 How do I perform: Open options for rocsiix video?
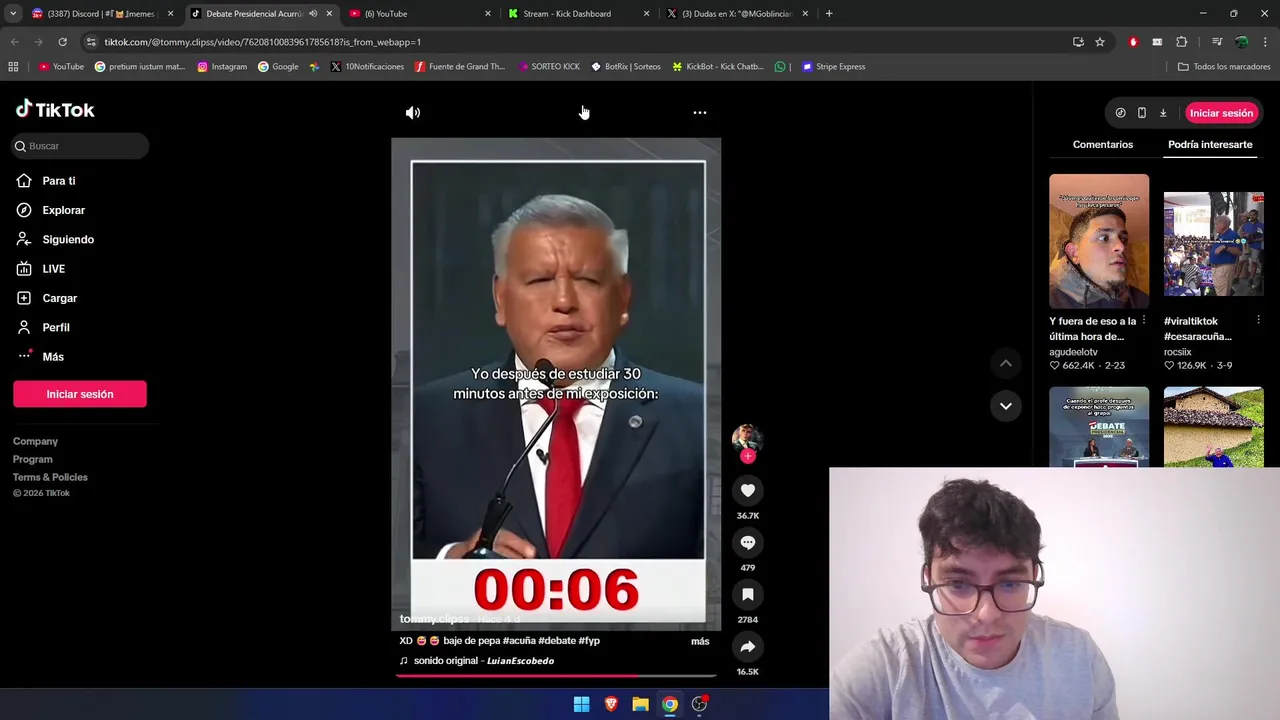coord(1258,321)
